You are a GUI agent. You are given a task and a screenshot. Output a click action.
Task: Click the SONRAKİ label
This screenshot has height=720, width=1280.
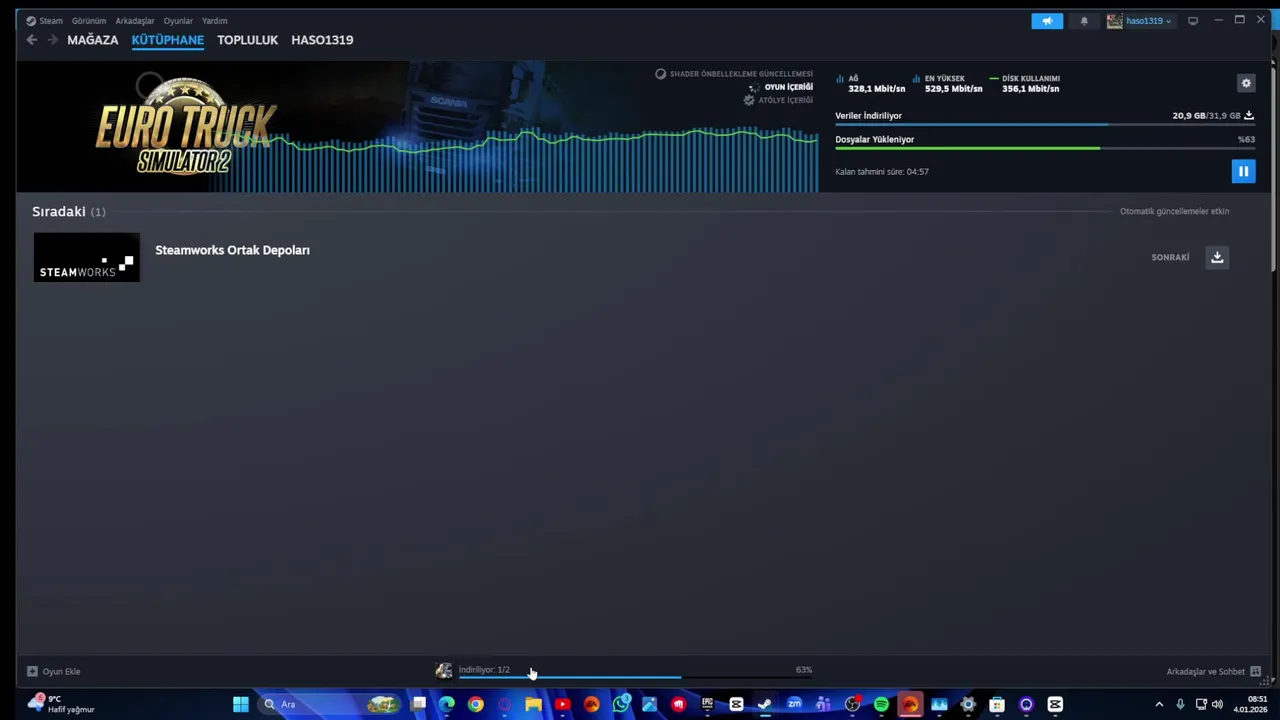1170,257
